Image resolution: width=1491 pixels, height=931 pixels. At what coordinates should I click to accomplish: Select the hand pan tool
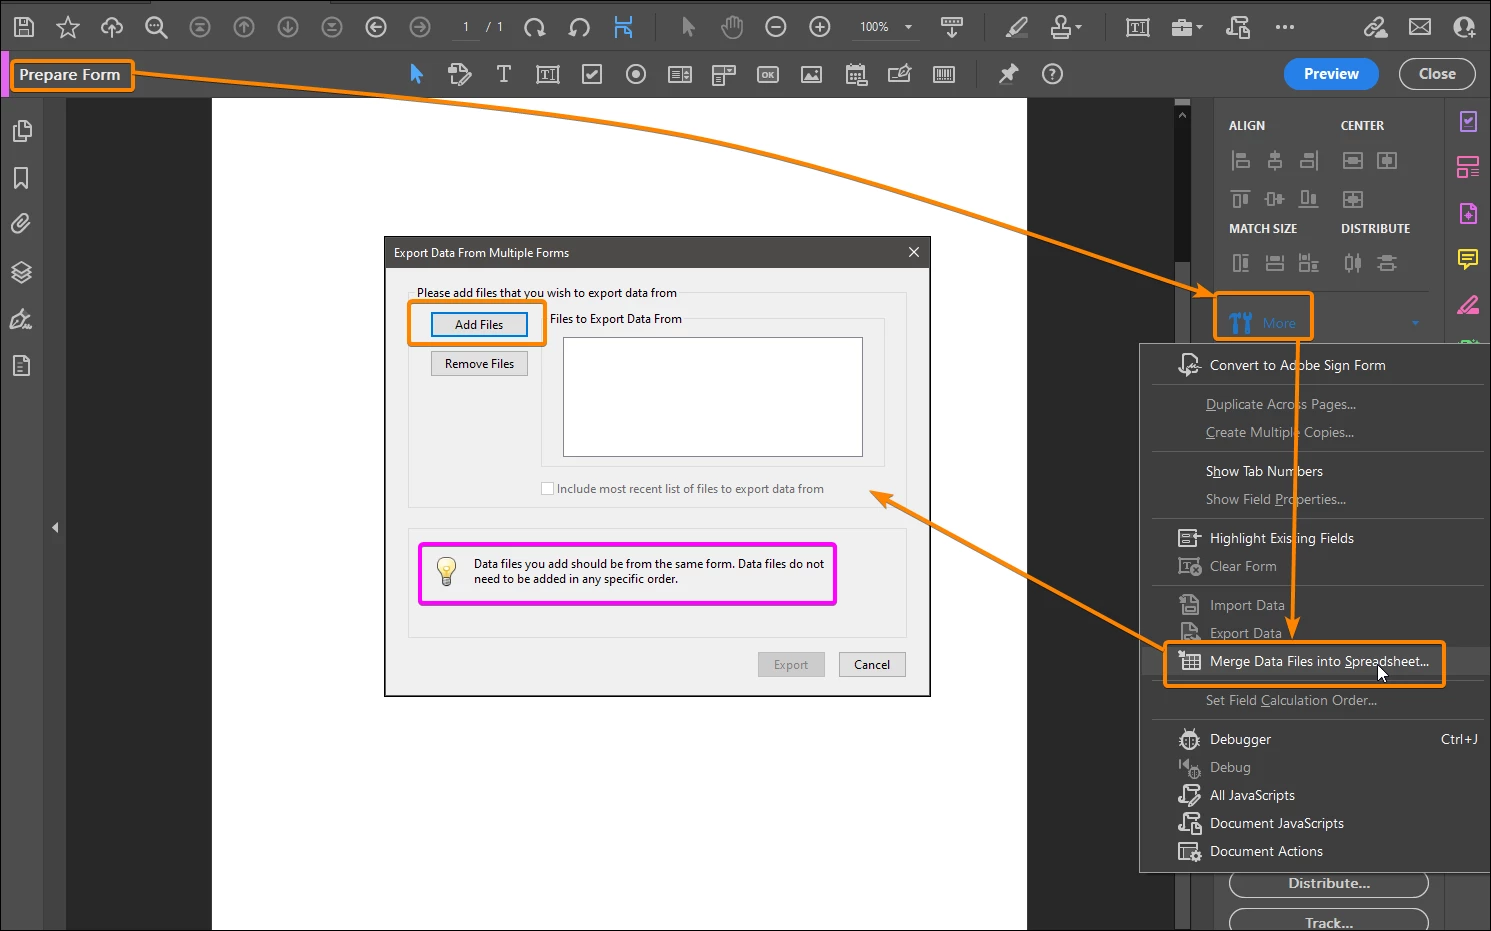[x=732, y=27]
